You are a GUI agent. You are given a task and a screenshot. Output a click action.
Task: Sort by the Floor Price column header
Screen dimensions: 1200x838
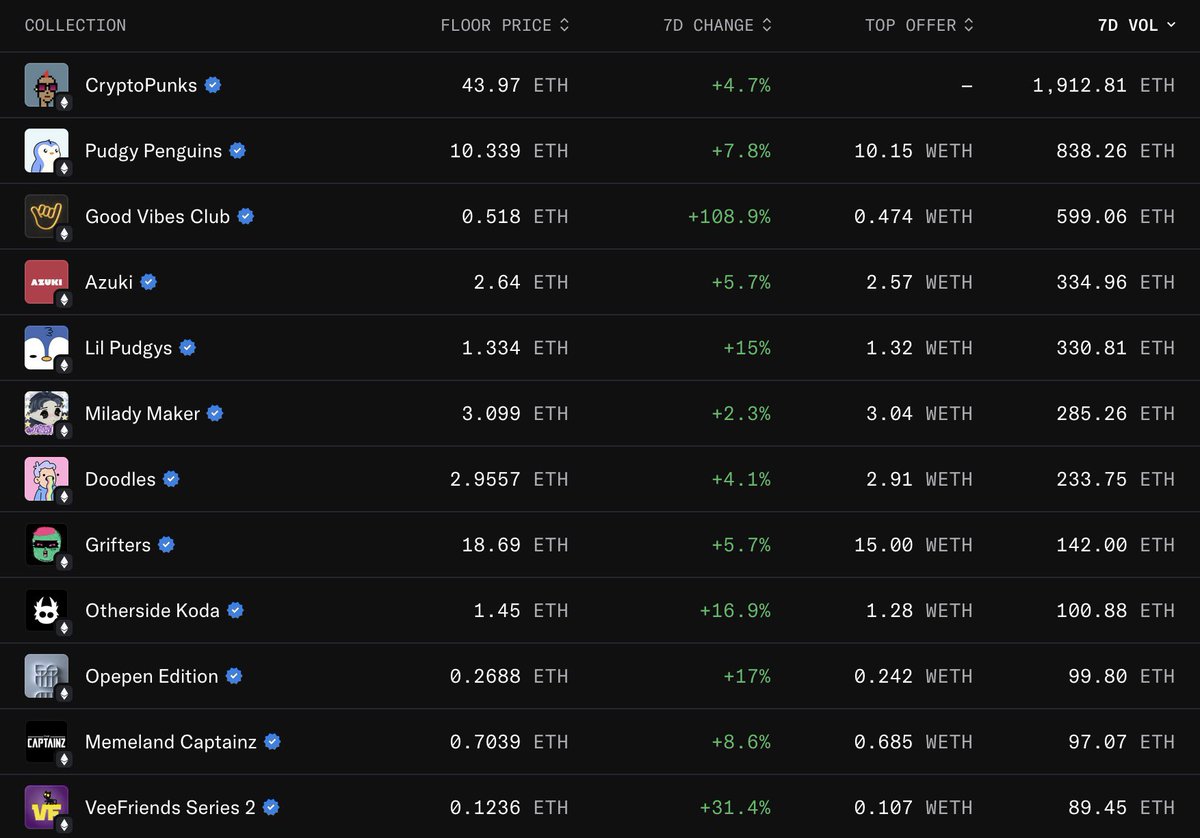pos(505,25)
